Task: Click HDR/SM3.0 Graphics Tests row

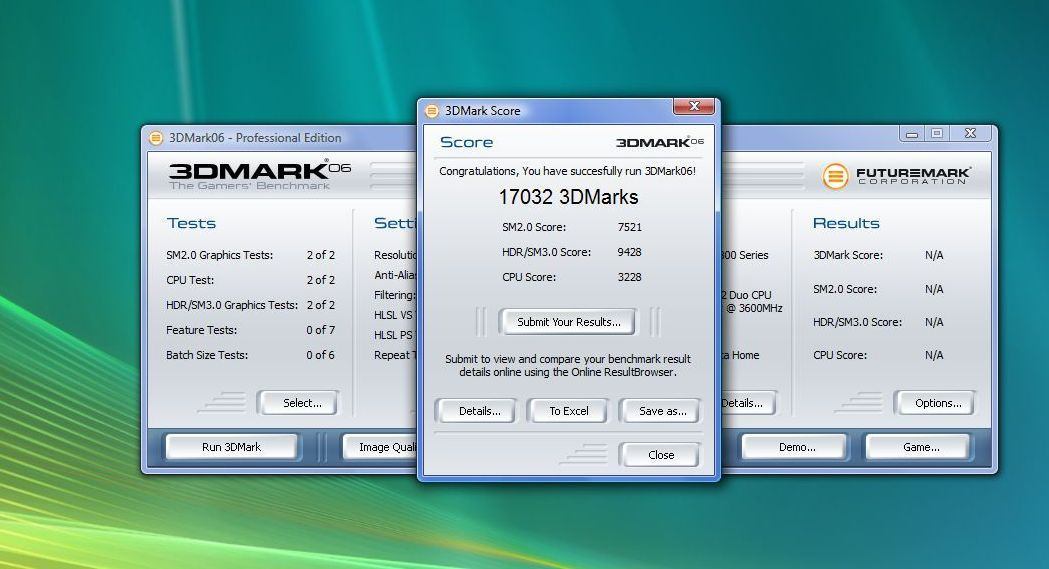Action: (250, 305)
